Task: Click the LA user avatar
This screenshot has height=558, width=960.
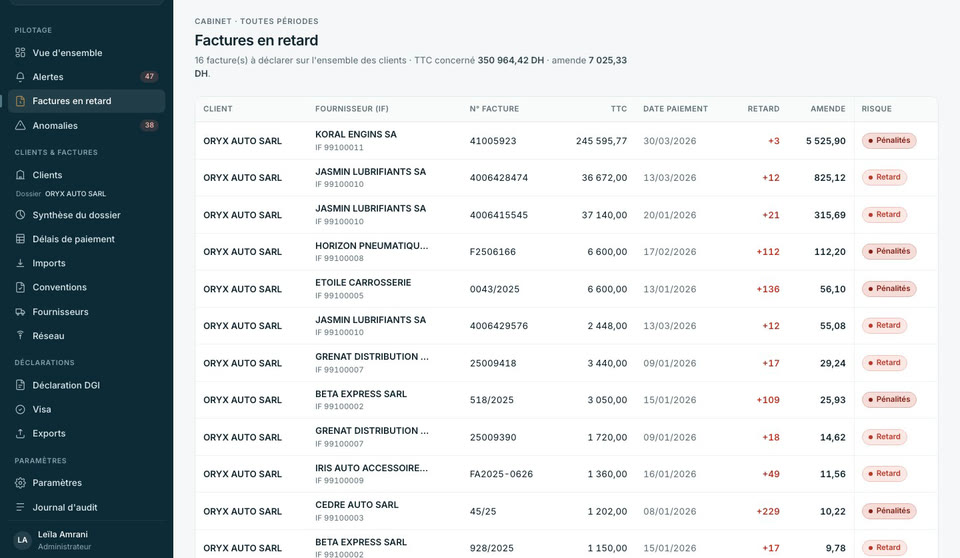Action: (23, 540)
